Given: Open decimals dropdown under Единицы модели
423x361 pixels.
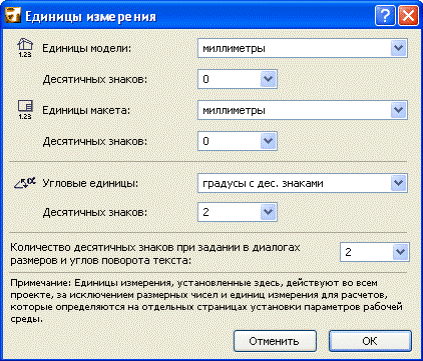Looking at the screenshot, I should click(x=237, y=79).
